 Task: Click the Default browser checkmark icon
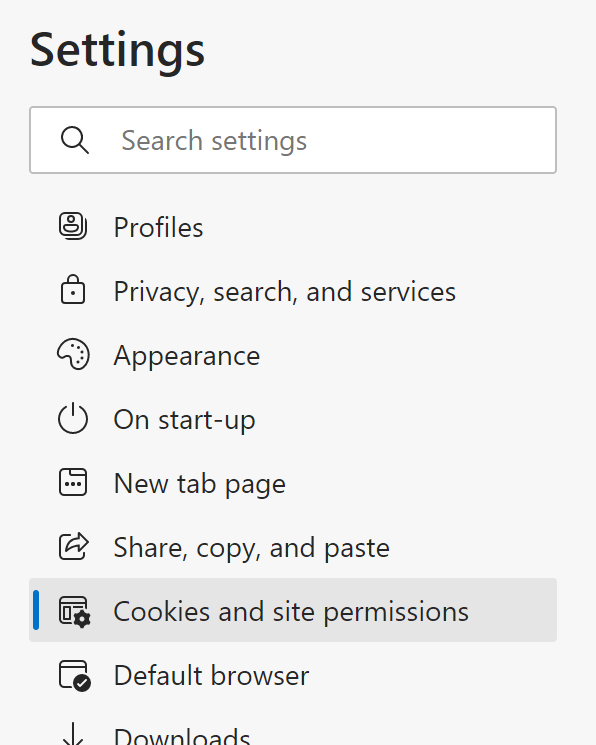pos(75,676)
